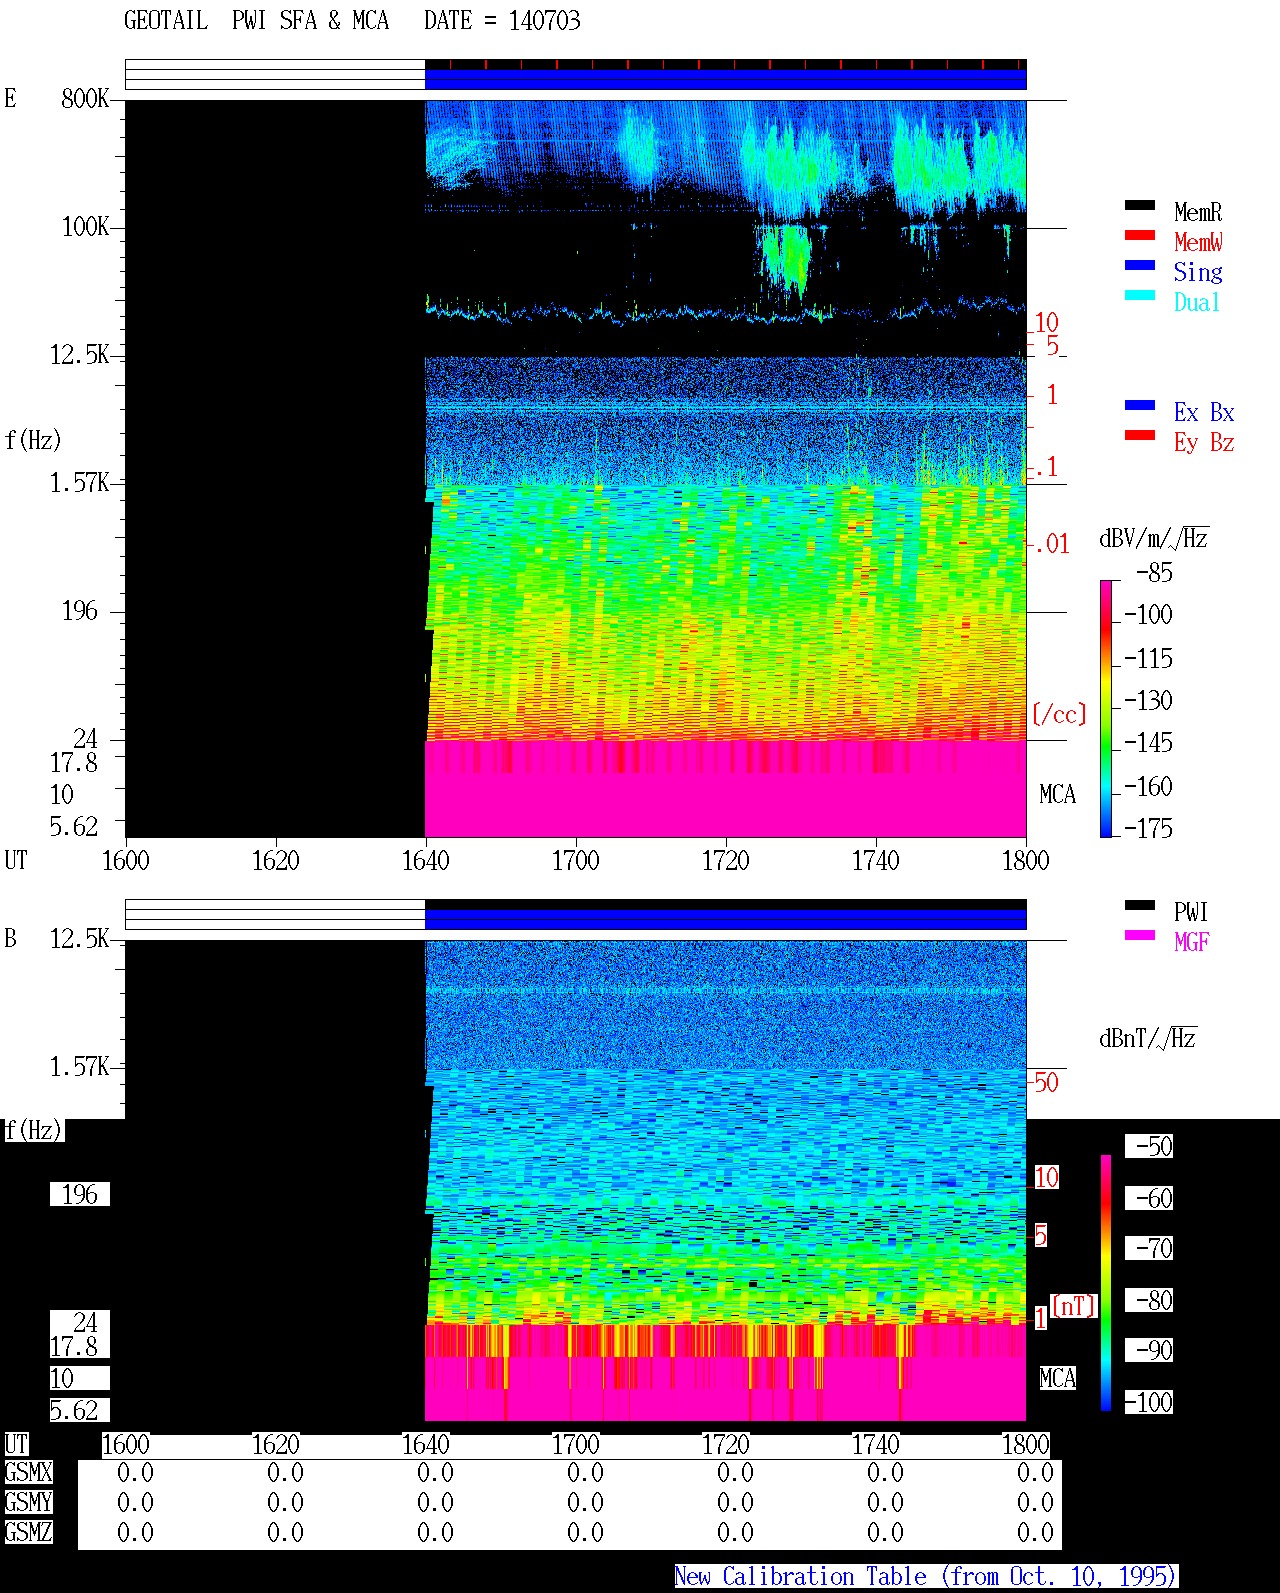The width and height of the screenshot is (1280, 1593).
Task: Click the cyan Dual legend swatch
Action: coord(1140,295)
